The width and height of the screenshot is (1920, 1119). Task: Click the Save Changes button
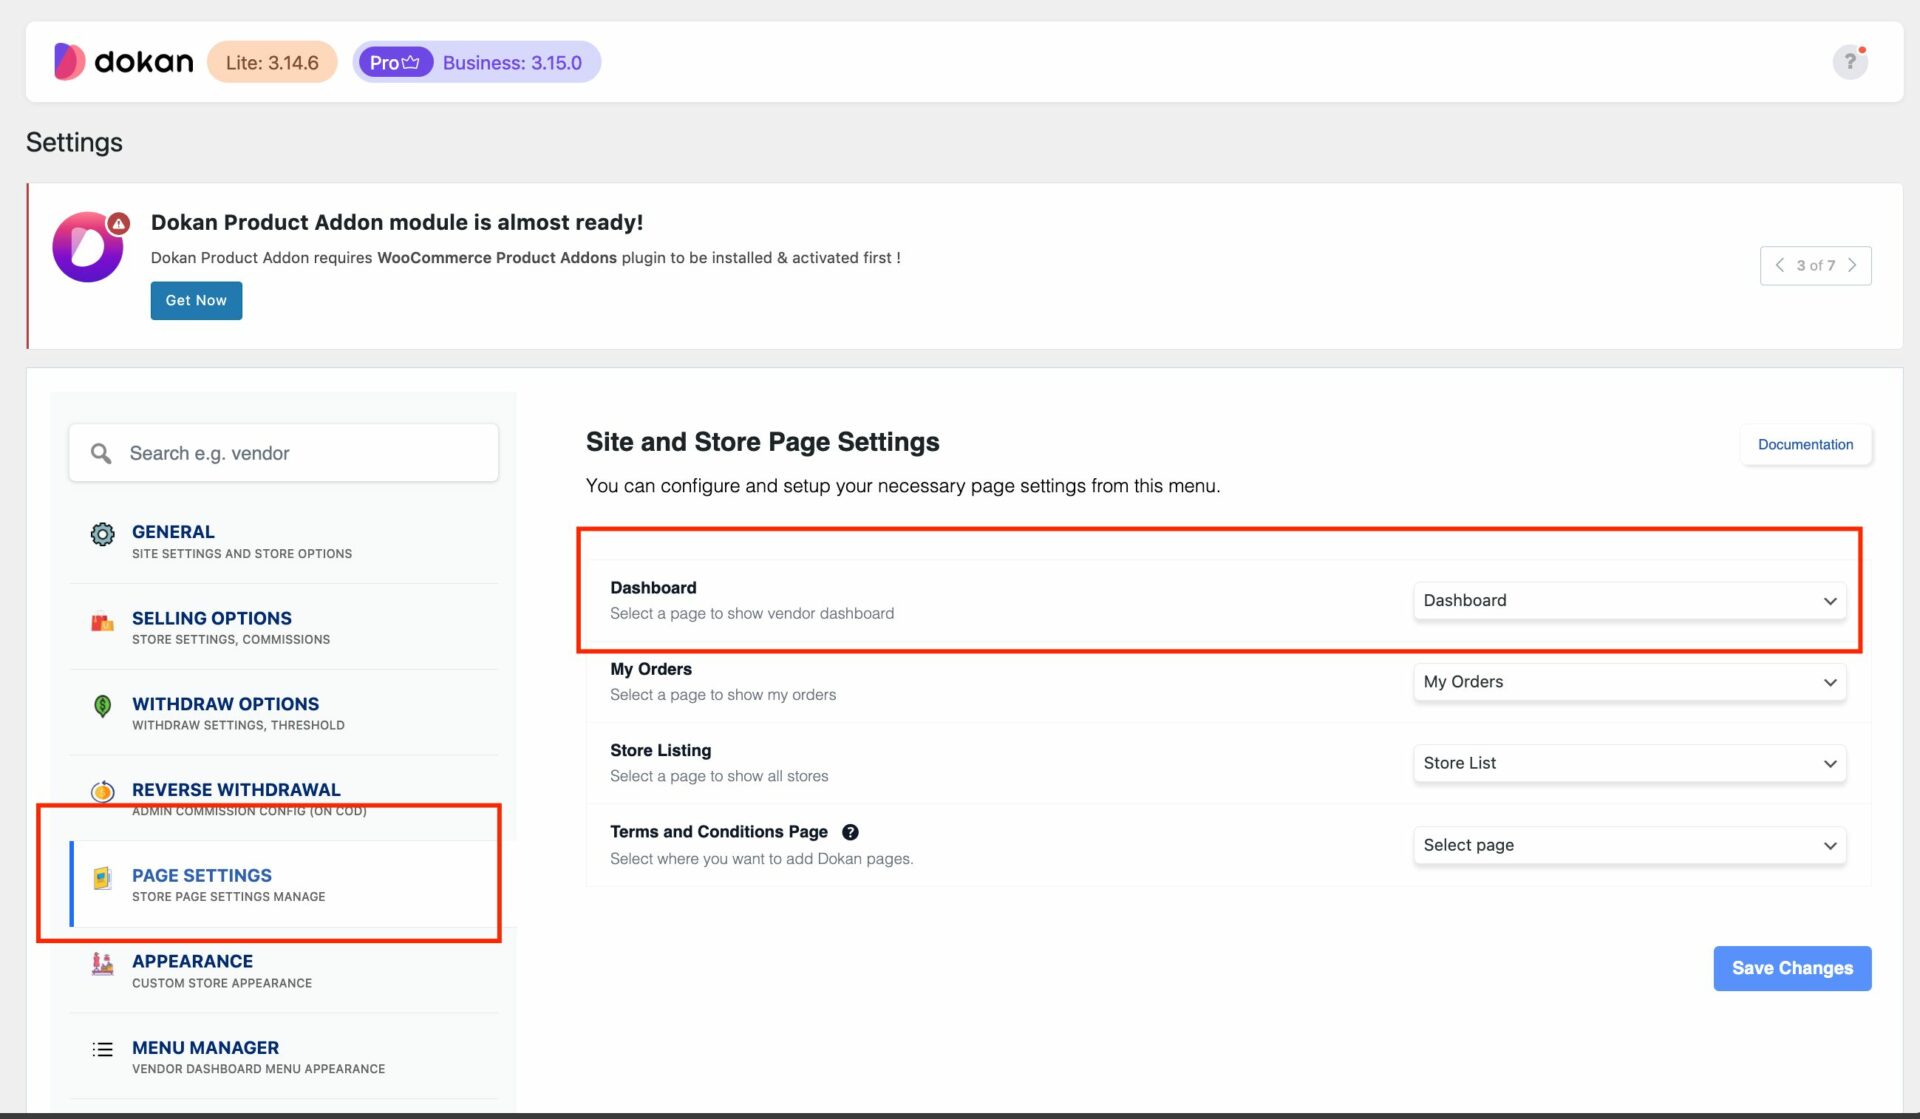1792,968
